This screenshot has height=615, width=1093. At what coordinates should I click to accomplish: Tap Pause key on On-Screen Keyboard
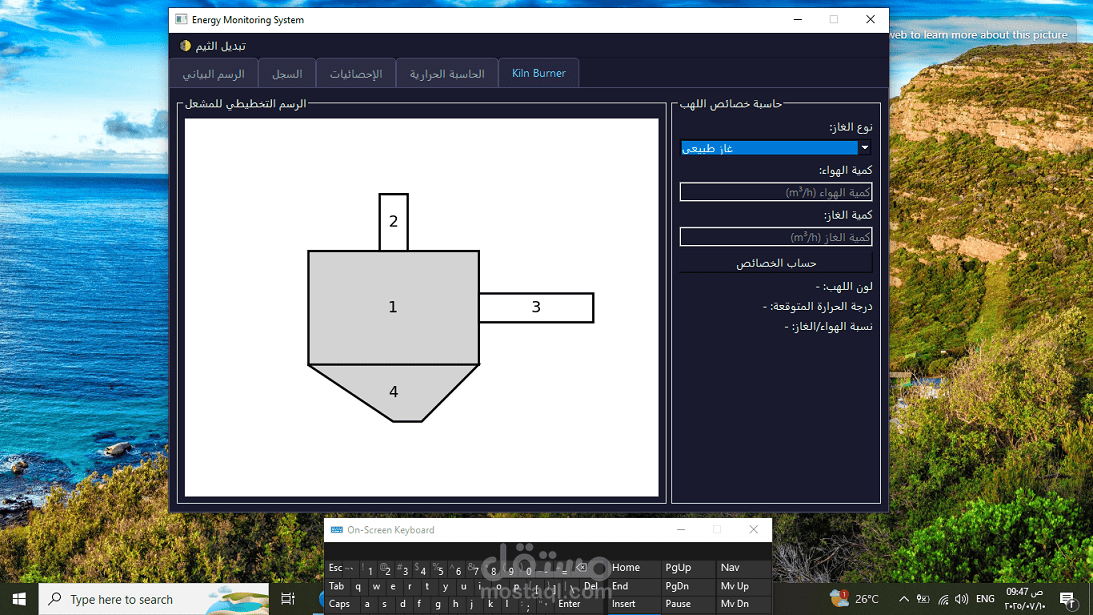point(687,604)
